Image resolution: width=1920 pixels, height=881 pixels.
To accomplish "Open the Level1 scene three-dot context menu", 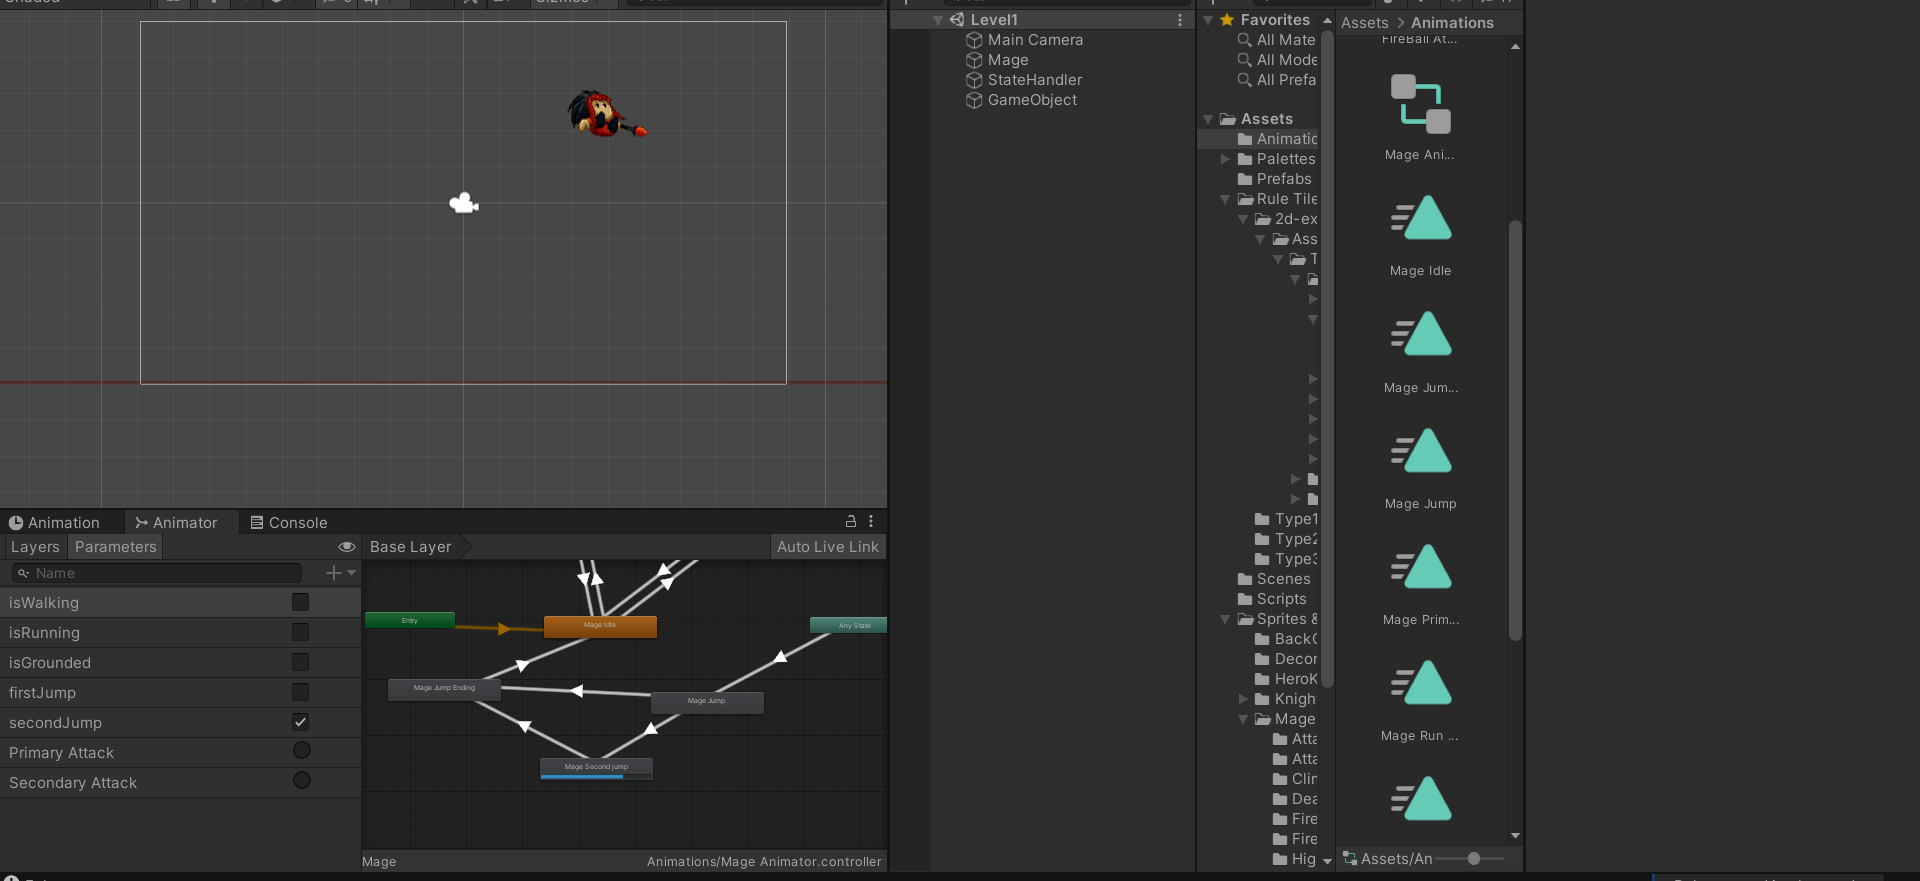I will tap(1180, 20).
